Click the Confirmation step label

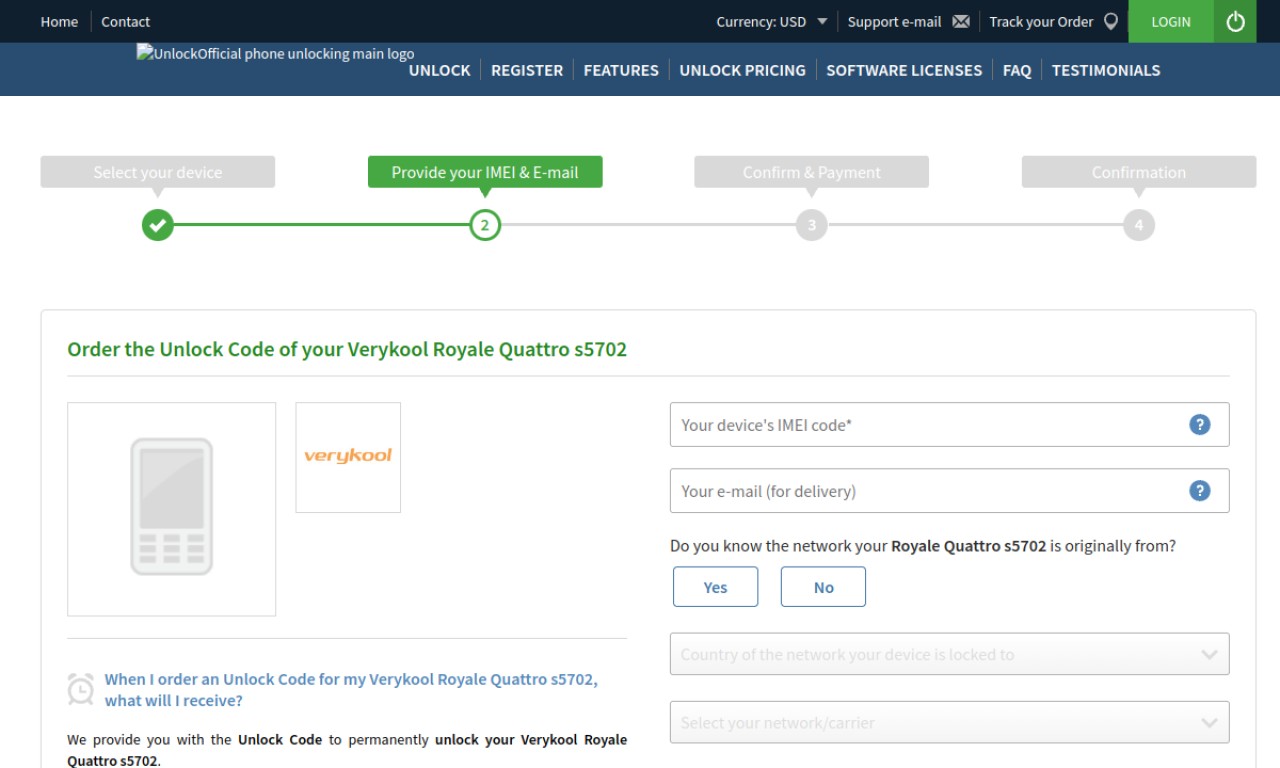[1139, 172]
